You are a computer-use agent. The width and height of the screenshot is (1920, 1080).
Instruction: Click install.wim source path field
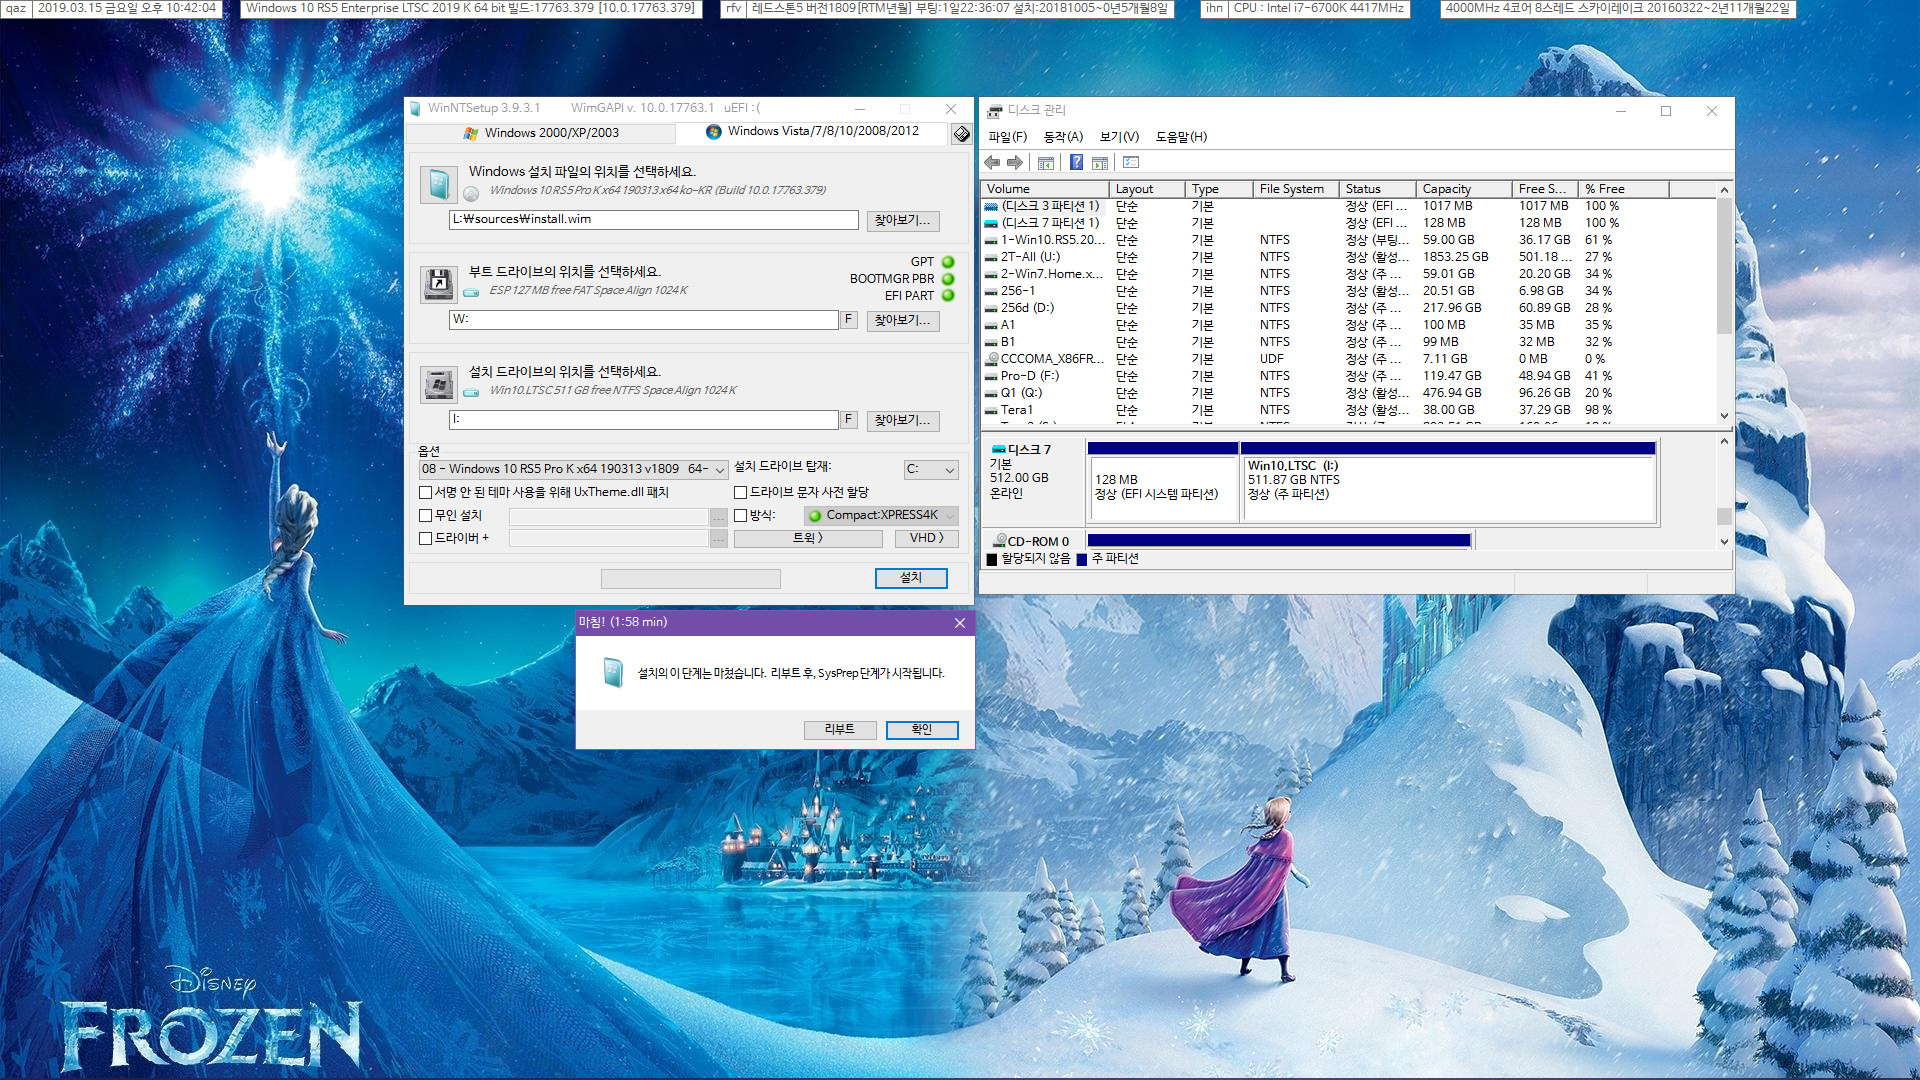click(654, 219)
